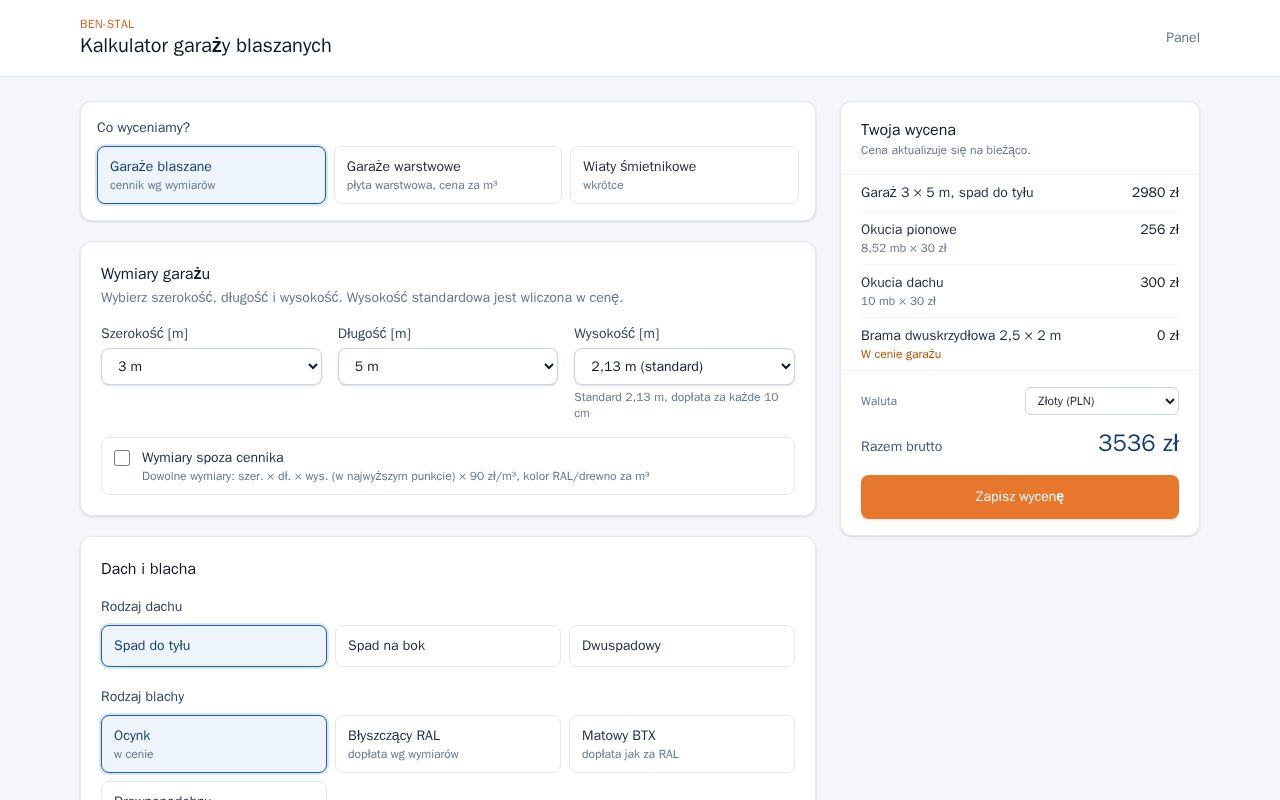Click the Rodzaj blachy label
1280x800 pixels.
[142, 697]
